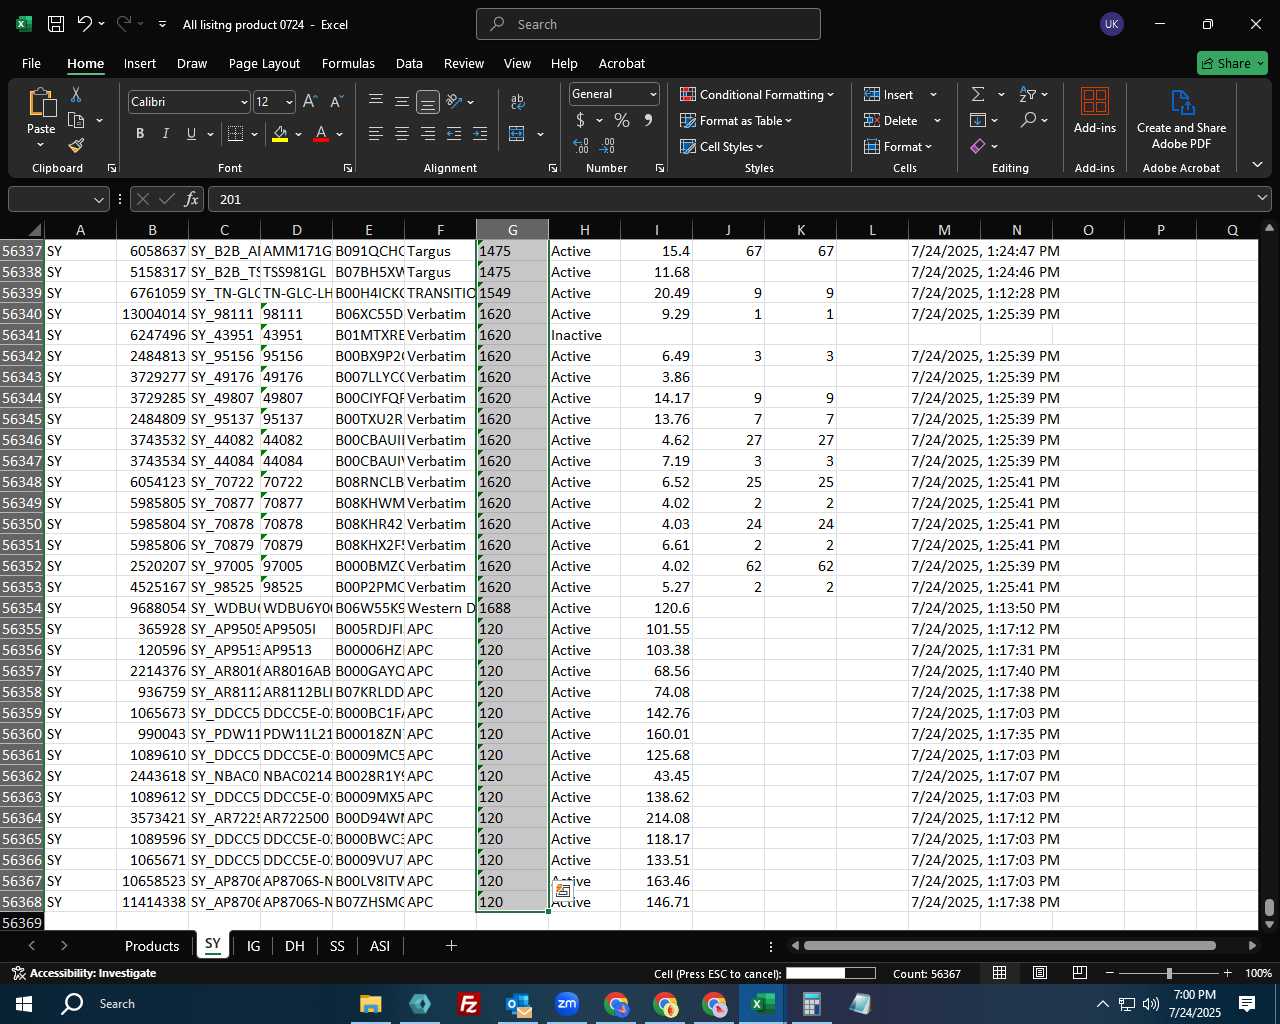Switch to the Formulas ribbon tab
This screenshot has width=1280, height=1024.
pos(348,63)
